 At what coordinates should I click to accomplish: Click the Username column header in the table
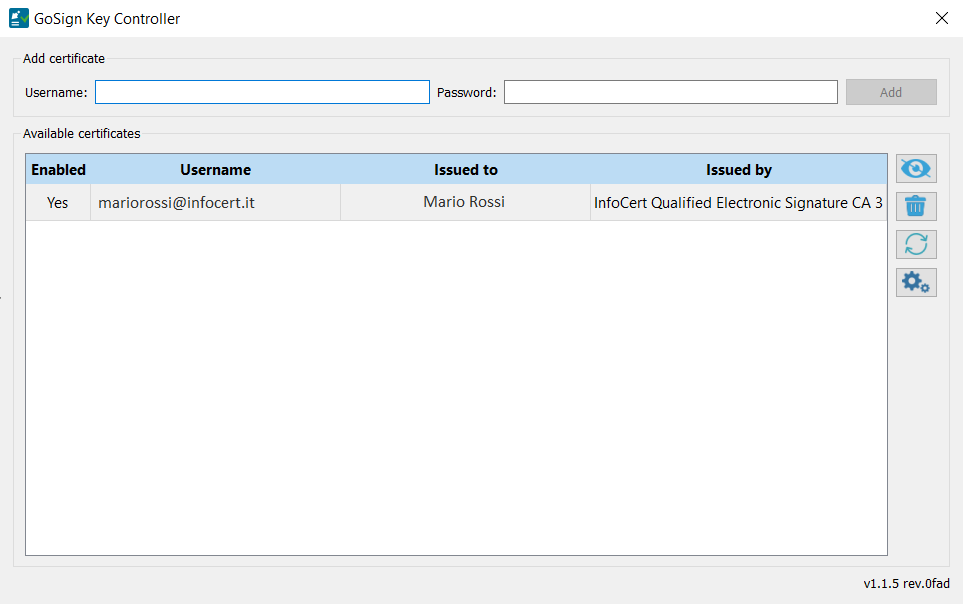(215, 170)
